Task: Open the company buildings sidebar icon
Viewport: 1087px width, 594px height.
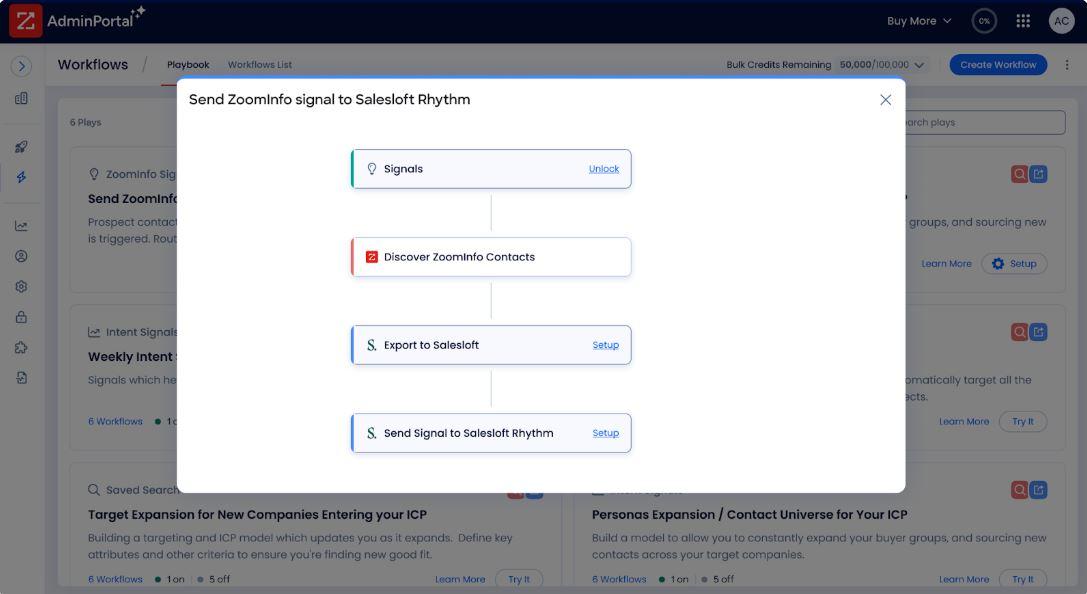Action: click(x=21, y=98)
